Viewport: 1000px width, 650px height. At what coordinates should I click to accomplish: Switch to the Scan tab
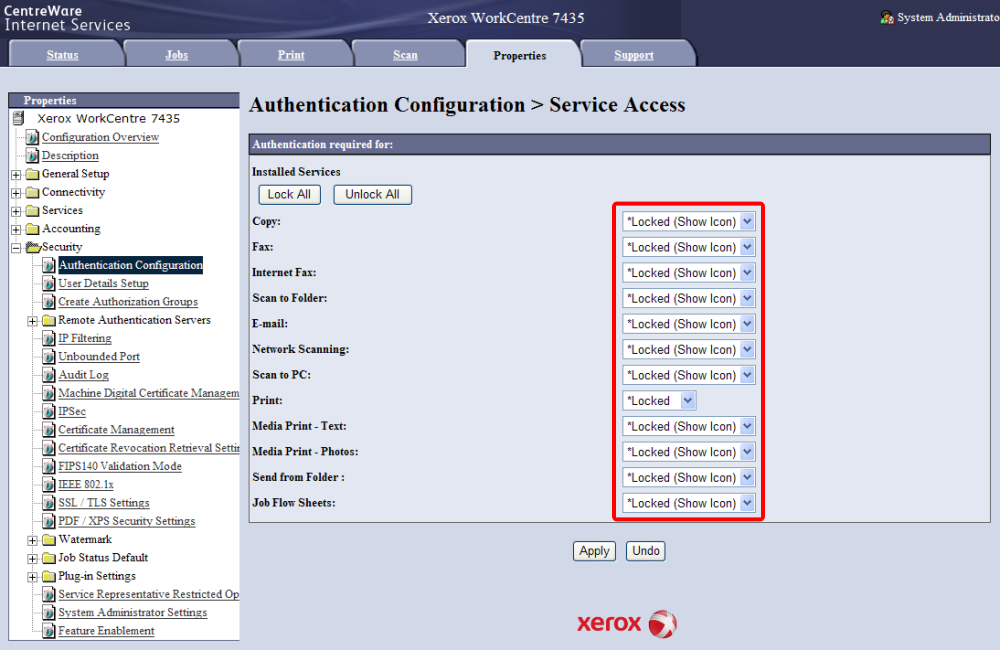pyautogui.click(x=405, y=55)
